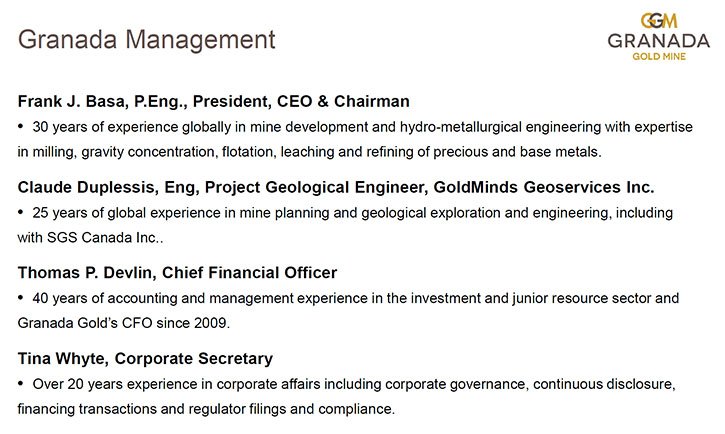
Task: Click the bullet before 'Over 20 years experience'
Action: (21, 383)
